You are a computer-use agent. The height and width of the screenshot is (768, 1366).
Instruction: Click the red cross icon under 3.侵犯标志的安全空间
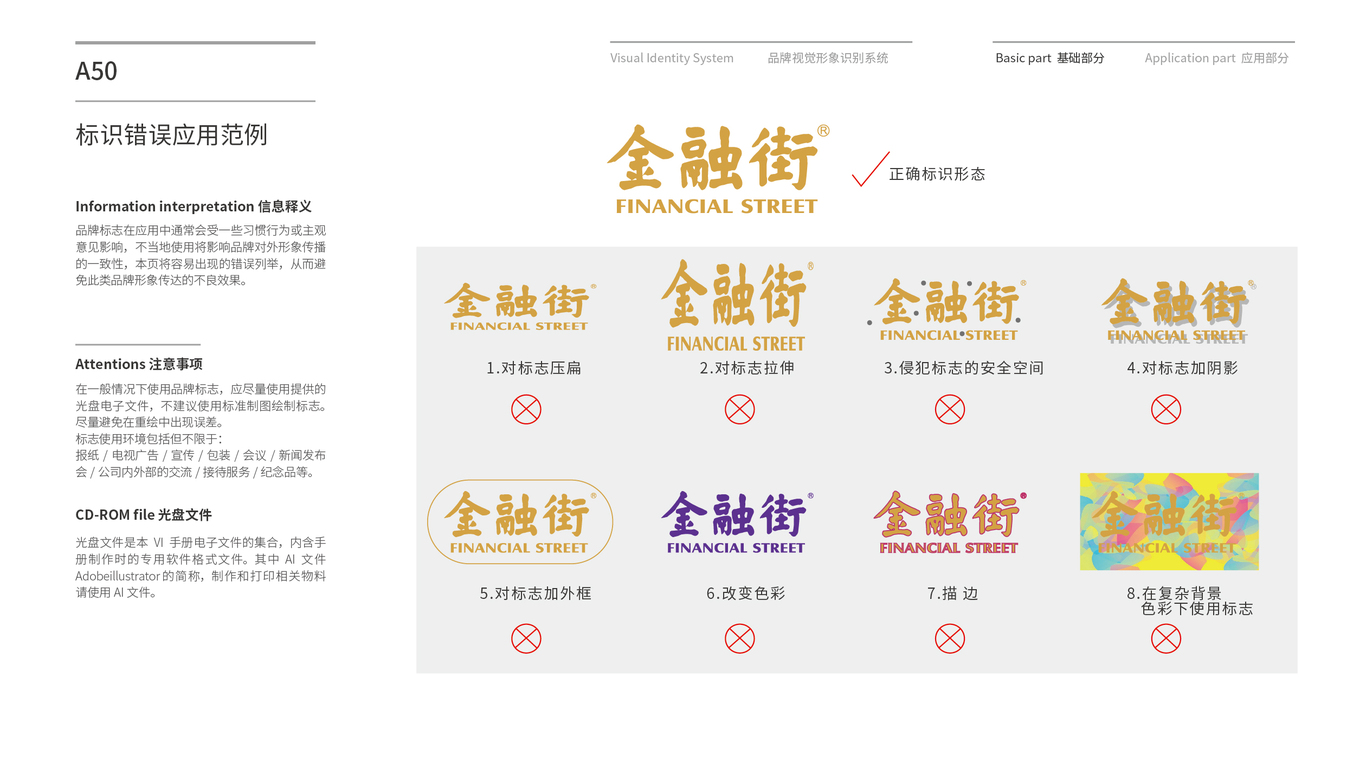click(x=950, y=409)
